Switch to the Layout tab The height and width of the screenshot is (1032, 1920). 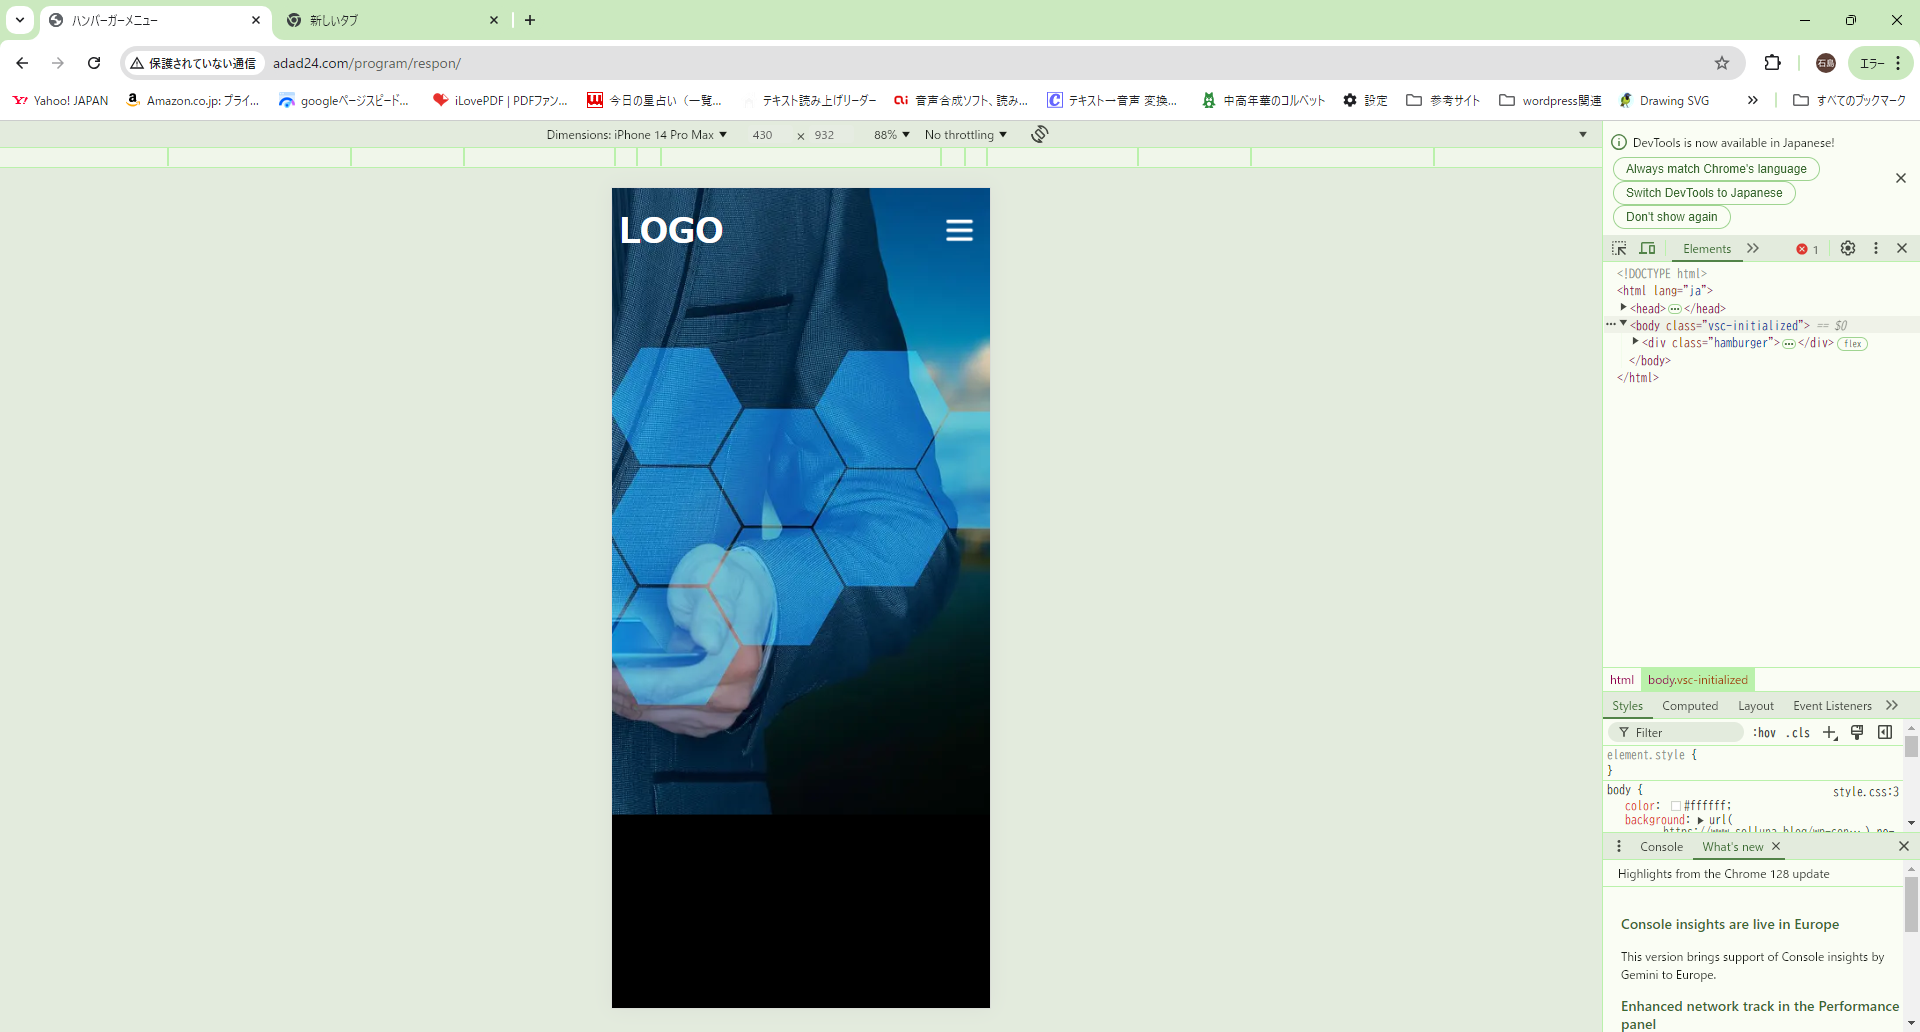1755,706
